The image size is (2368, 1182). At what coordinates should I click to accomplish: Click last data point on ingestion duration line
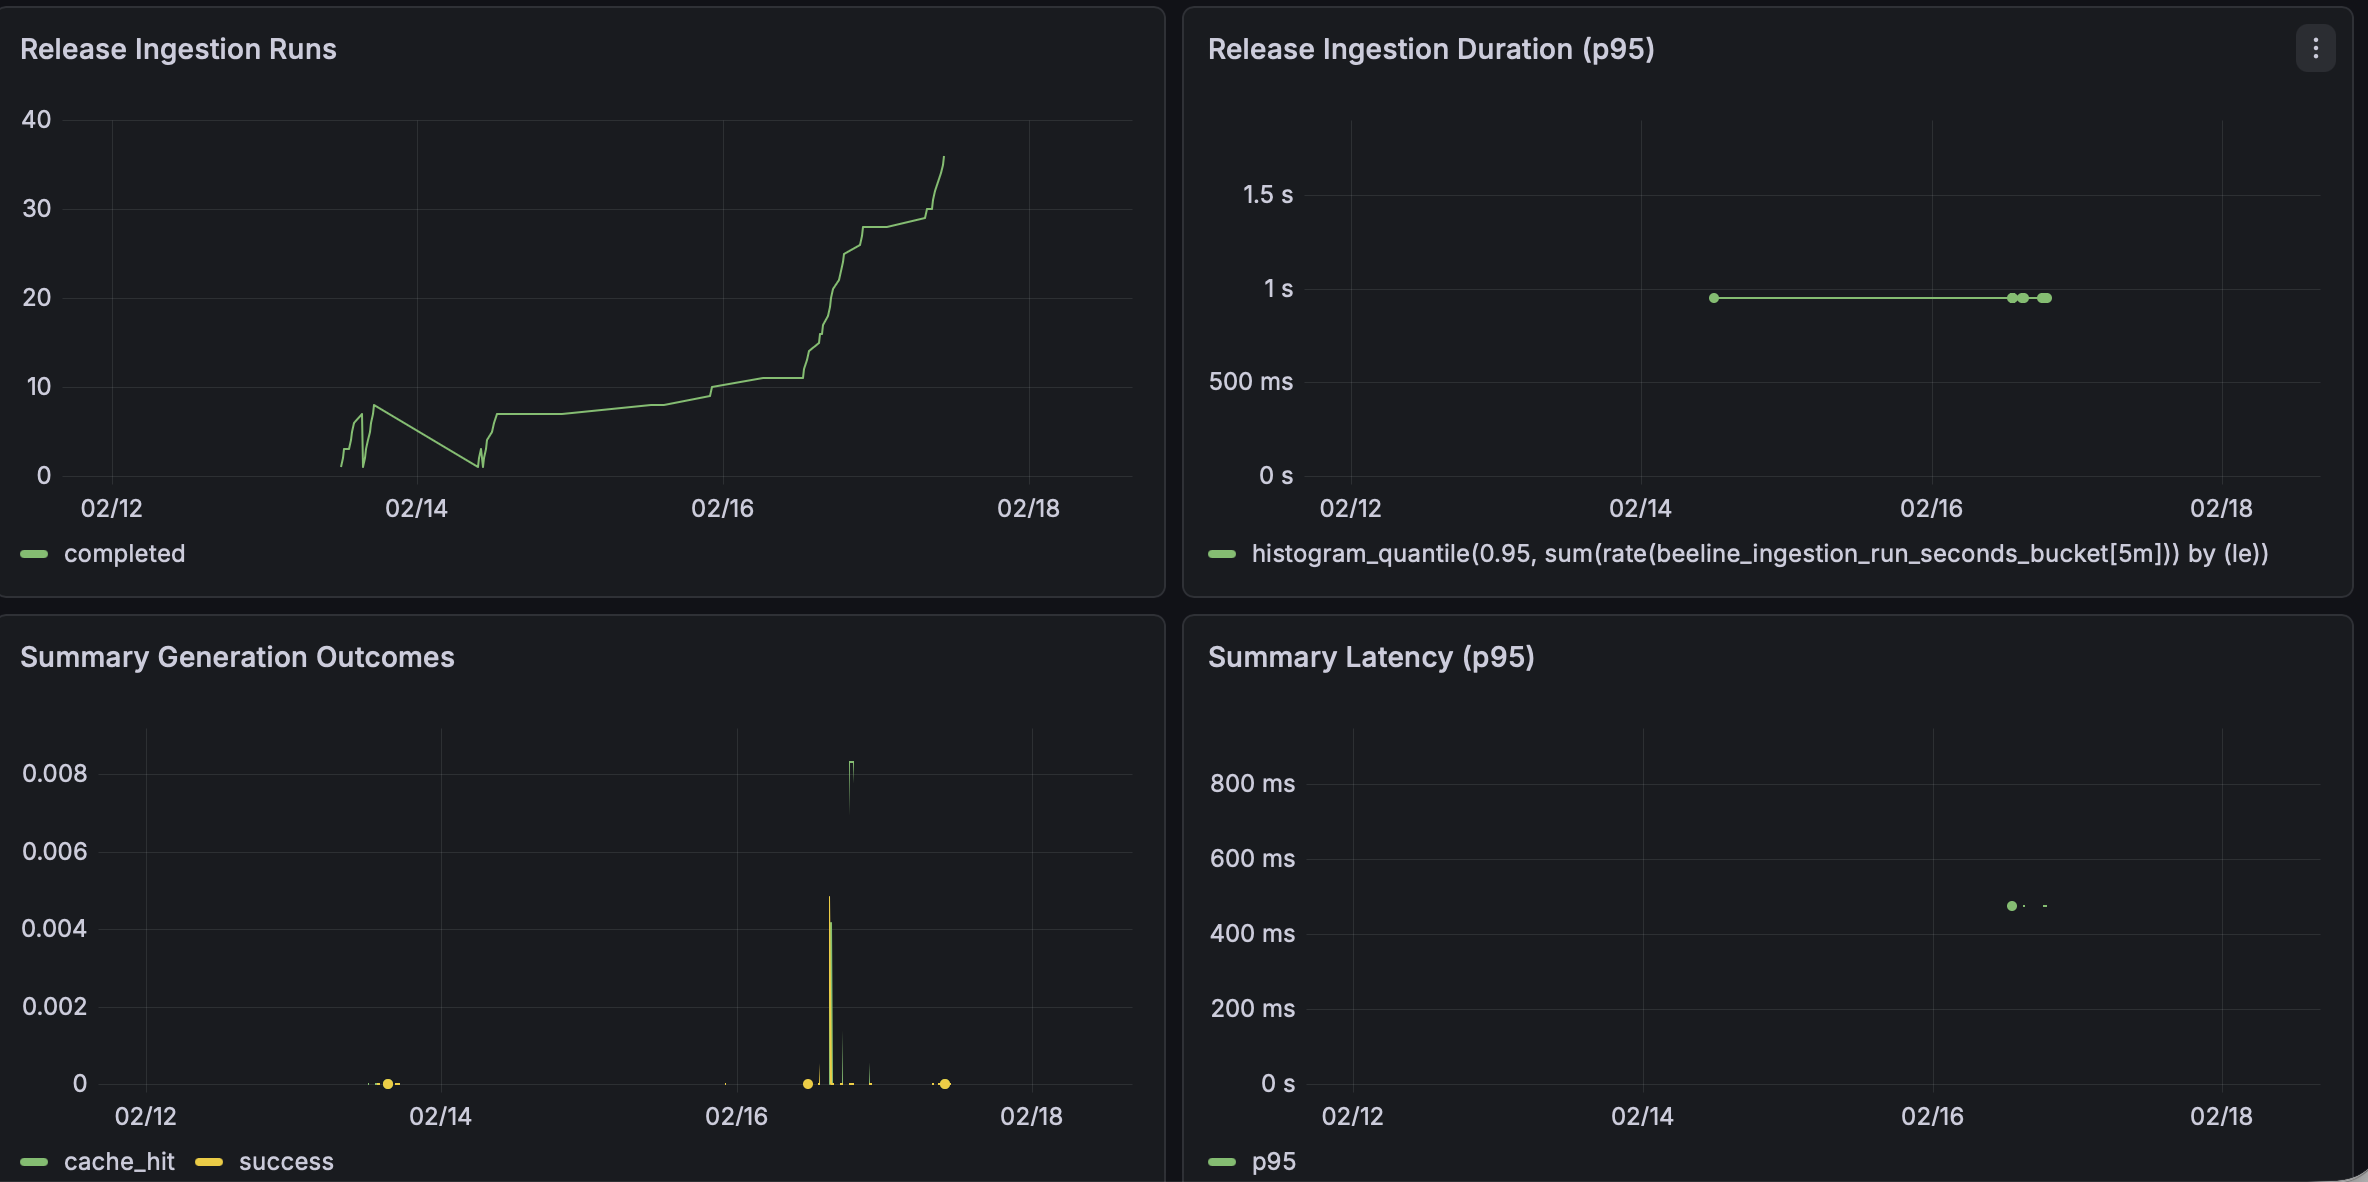[x=2046, y=298]
